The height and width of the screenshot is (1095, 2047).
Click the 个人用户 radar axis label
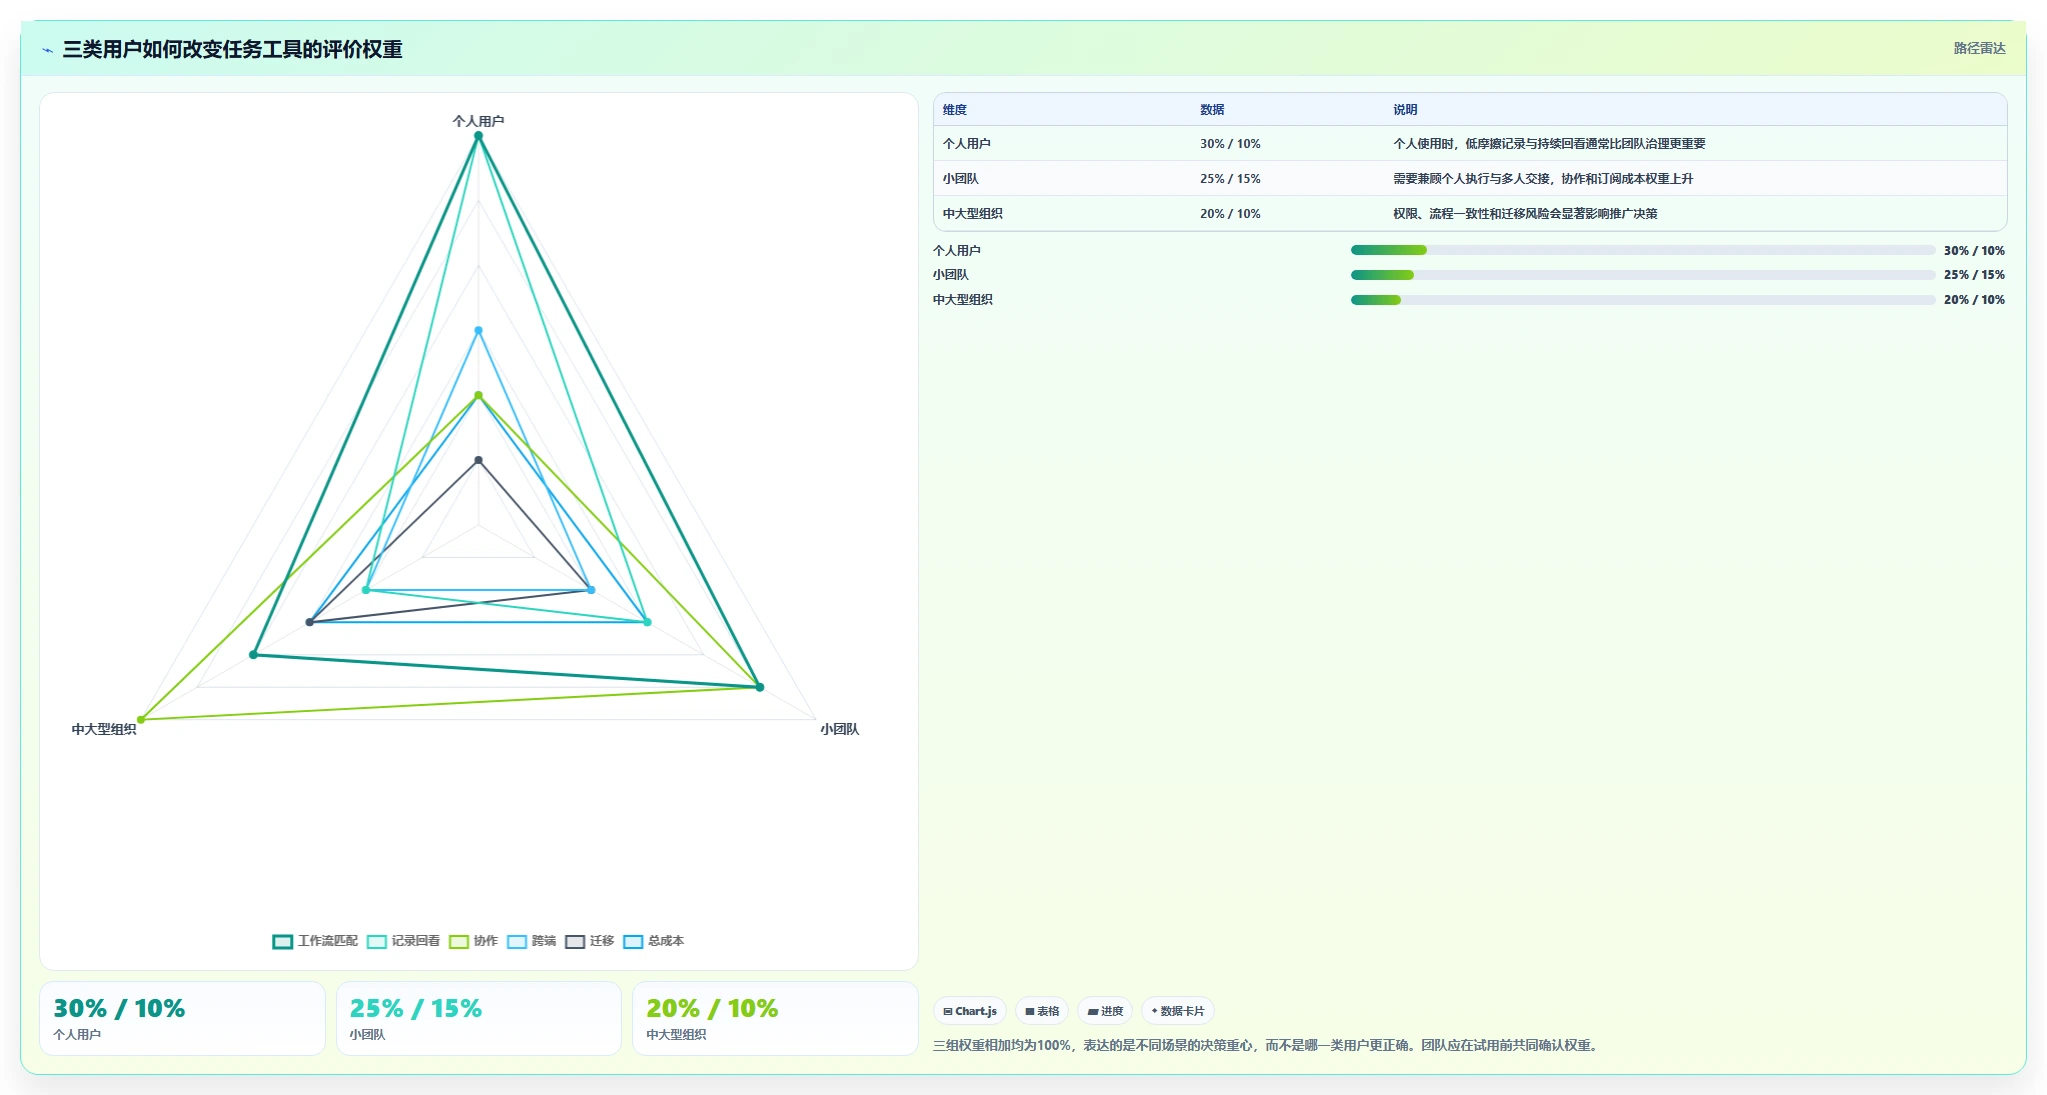click(478, 121)
